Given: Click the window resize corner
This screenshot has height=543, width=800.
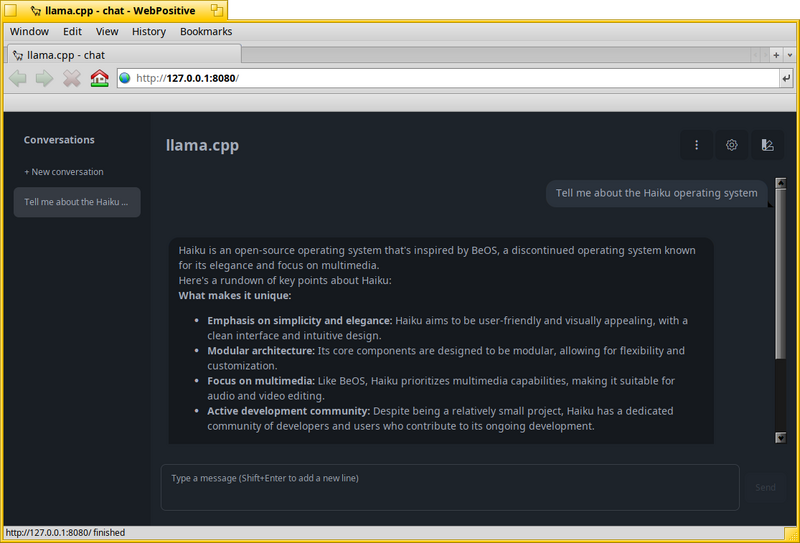Looking at the screenshot, I should (x=790, y=533).
